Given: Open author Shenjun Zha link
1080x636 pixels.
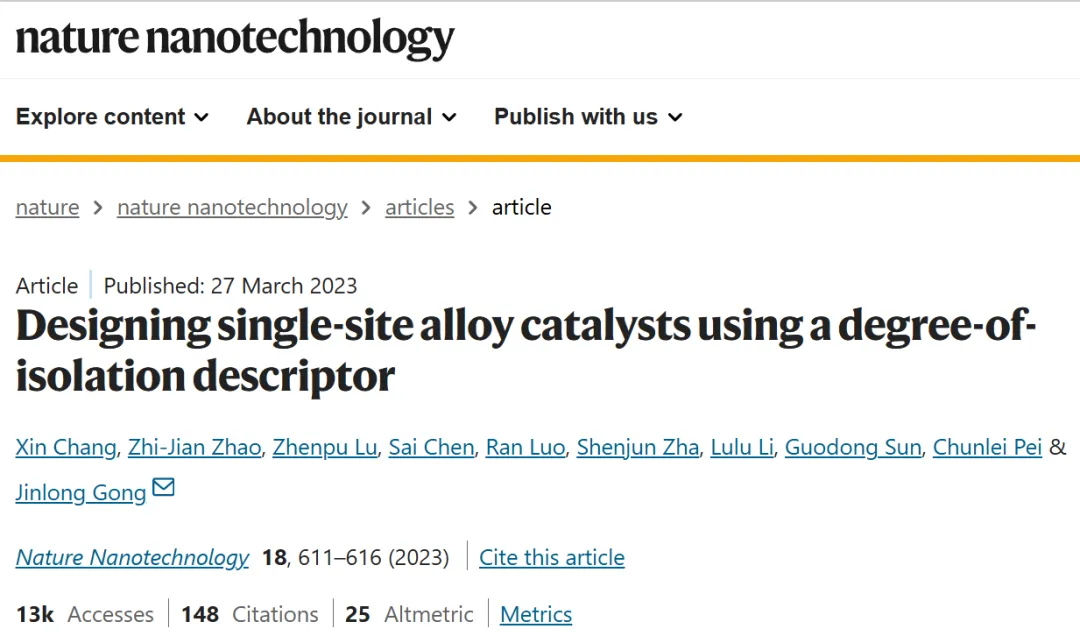Looking at the screenshot, I should [638, 447].
